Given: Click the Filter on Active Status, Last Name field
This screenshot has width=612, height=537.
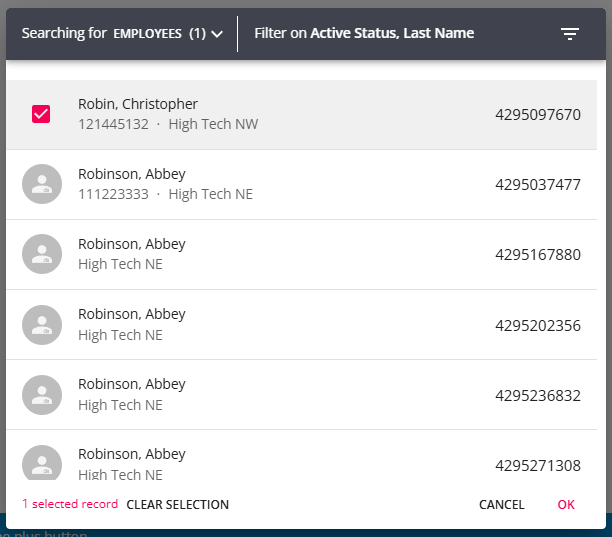Looking at the screenshot, I should coord(364,33).
